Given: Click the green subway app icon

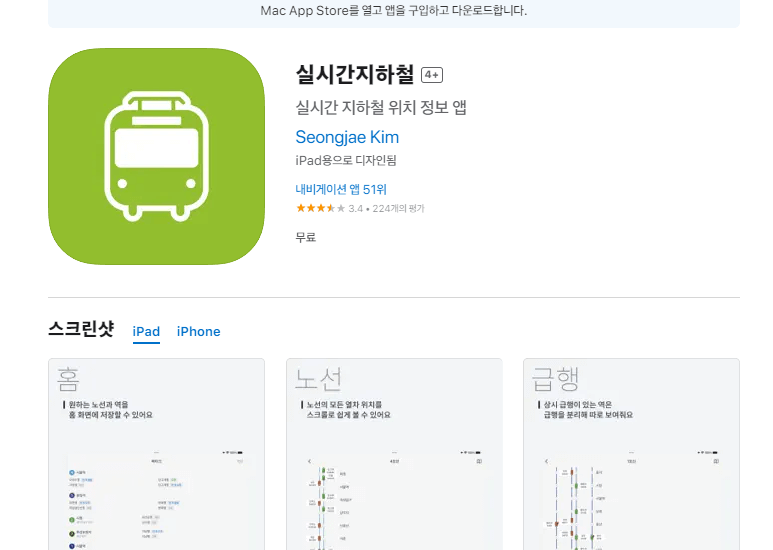Looking at the screenshot, I should coord(156,156).
